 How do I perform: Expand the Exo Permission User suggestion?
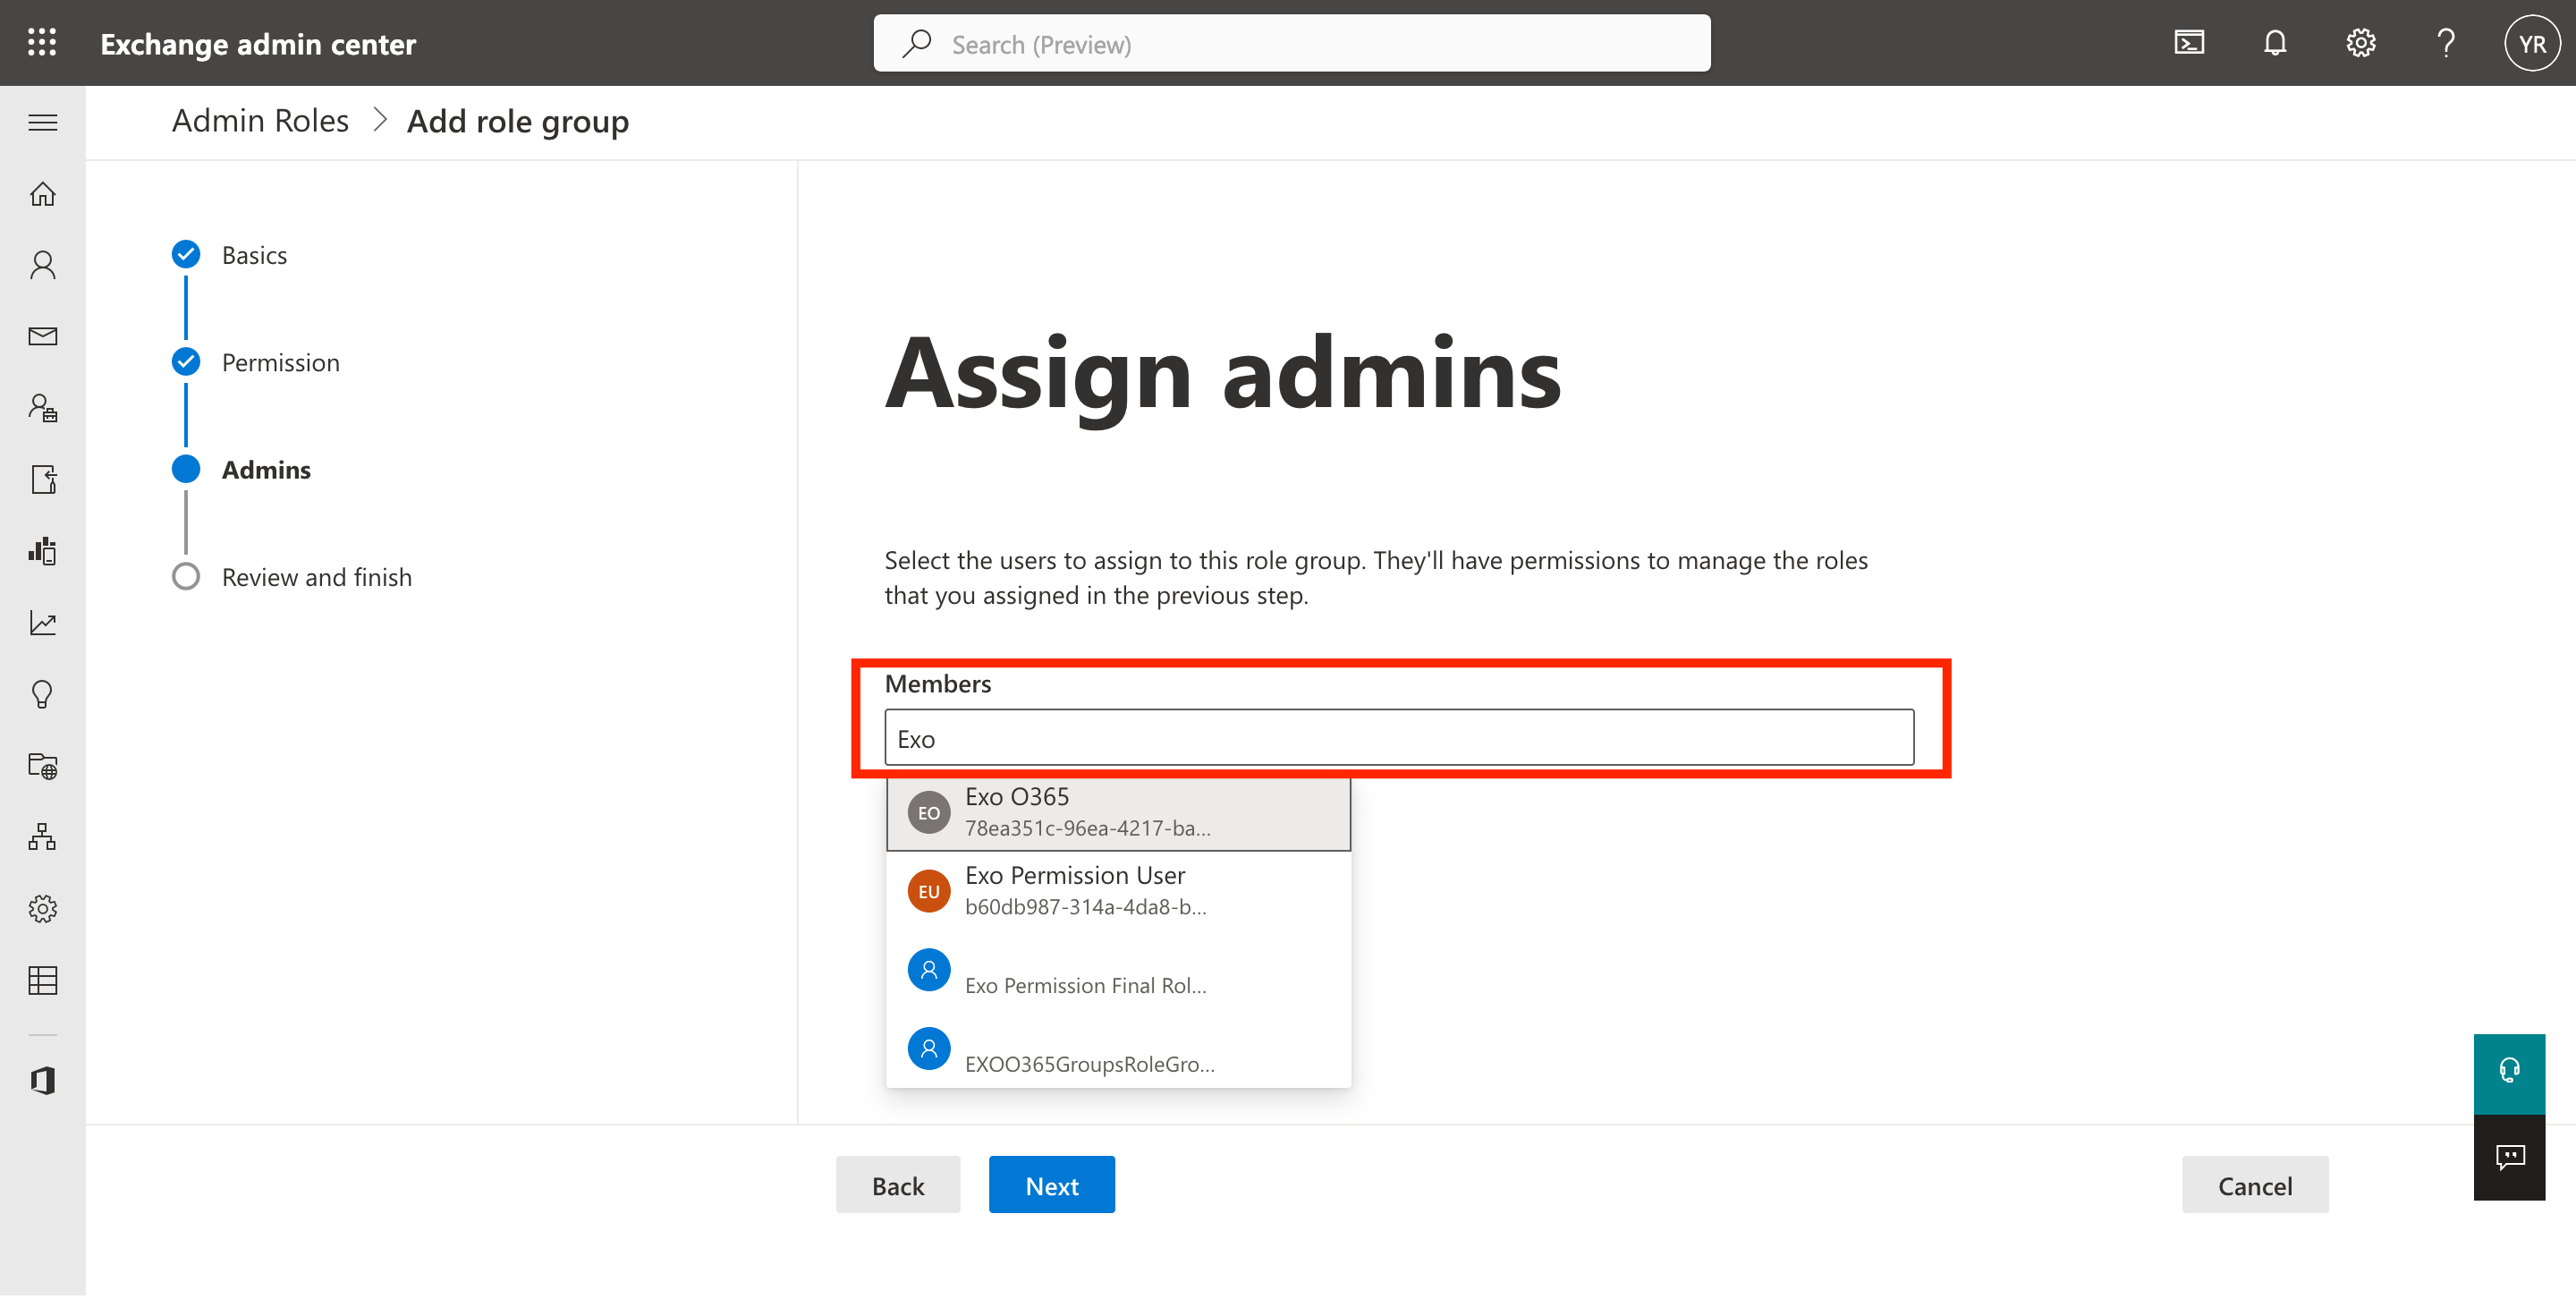point(1117,890)
